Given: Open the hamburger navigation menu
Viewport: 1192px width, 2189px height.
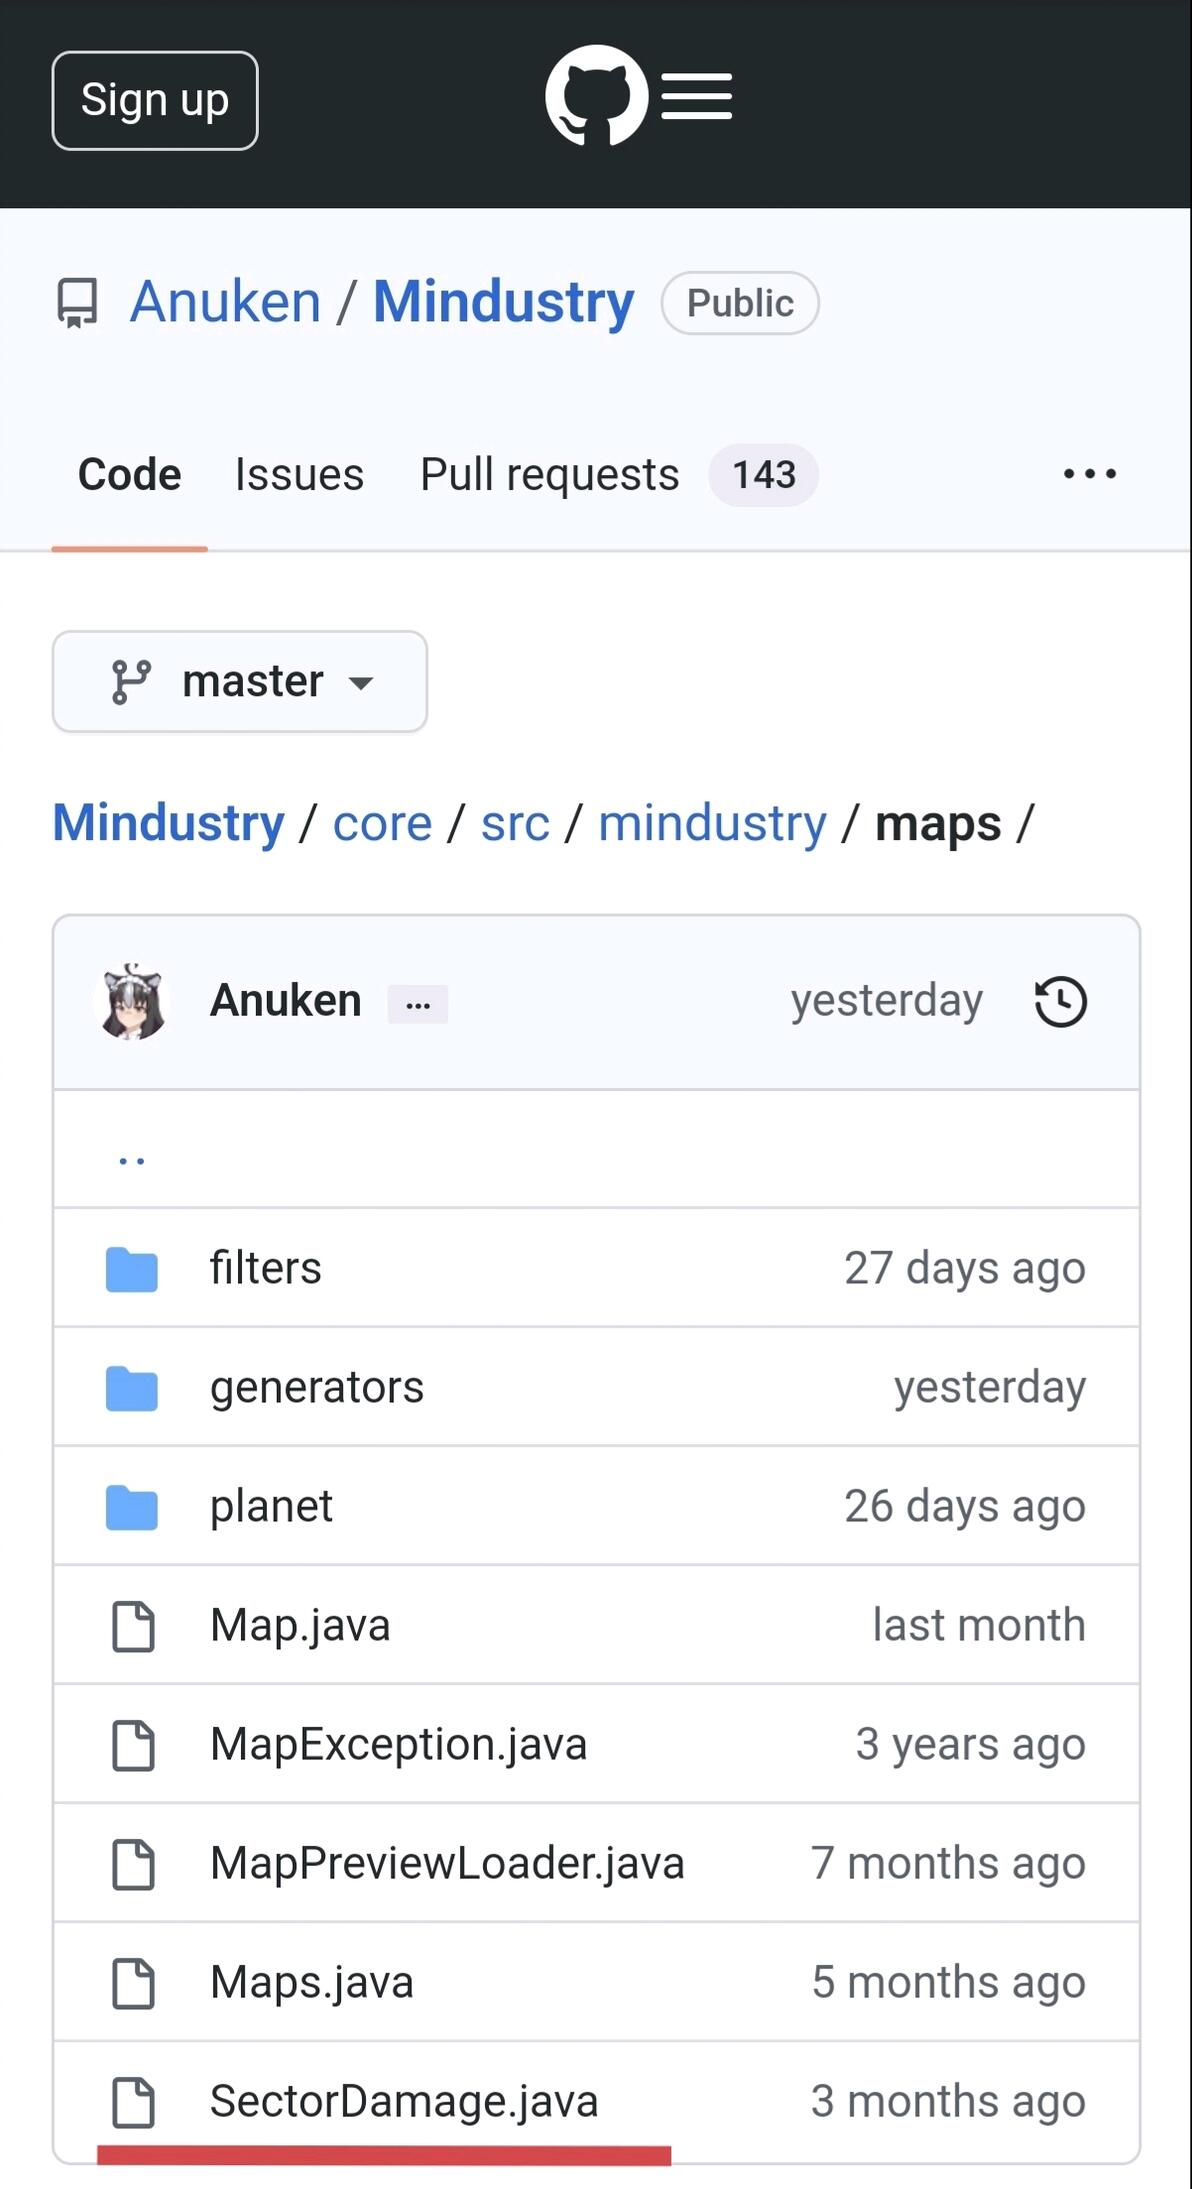Looking at the screenshot, I should pyautogui.click(x=697, y=96).
